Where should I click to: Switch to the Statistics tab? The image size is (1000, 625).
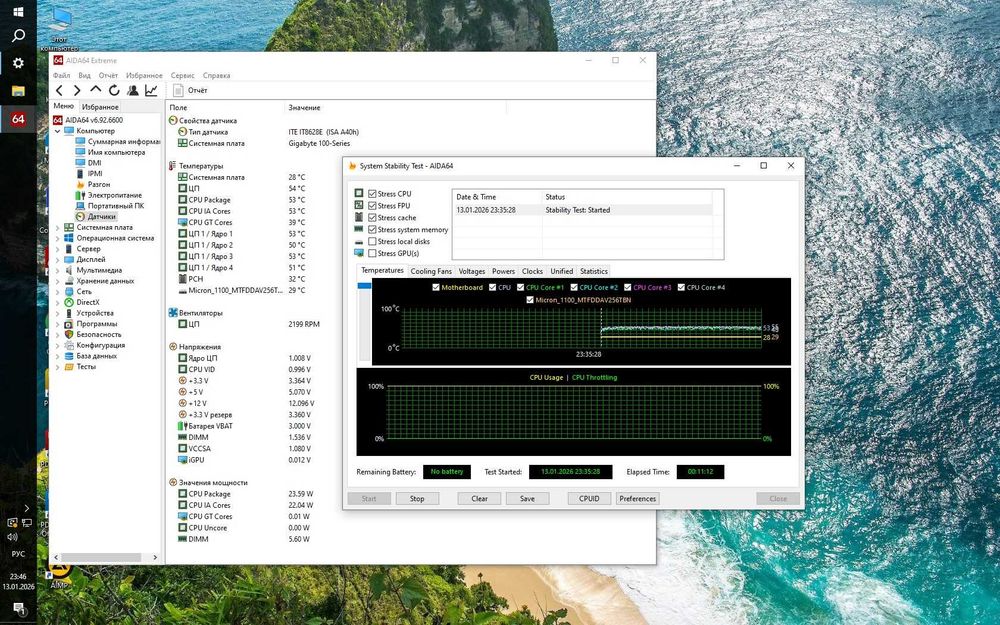(x=594, y=271)
